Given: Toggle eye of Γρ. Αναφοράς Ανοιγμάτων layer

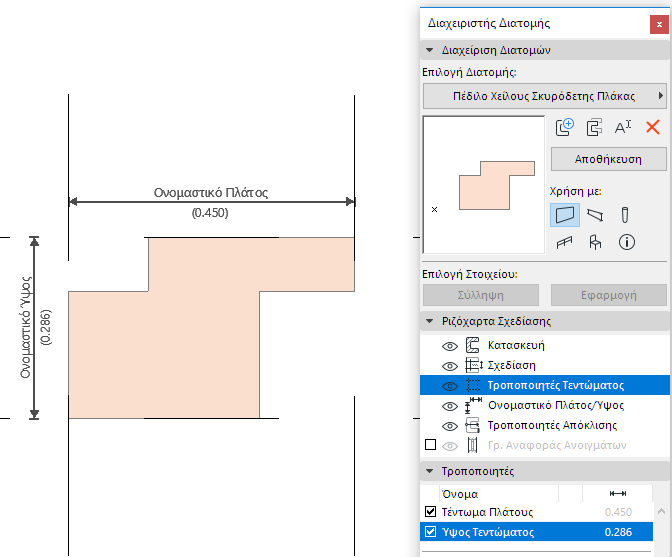Looking at the screenshot, I should pyautogui.click(x=450, y=446).
